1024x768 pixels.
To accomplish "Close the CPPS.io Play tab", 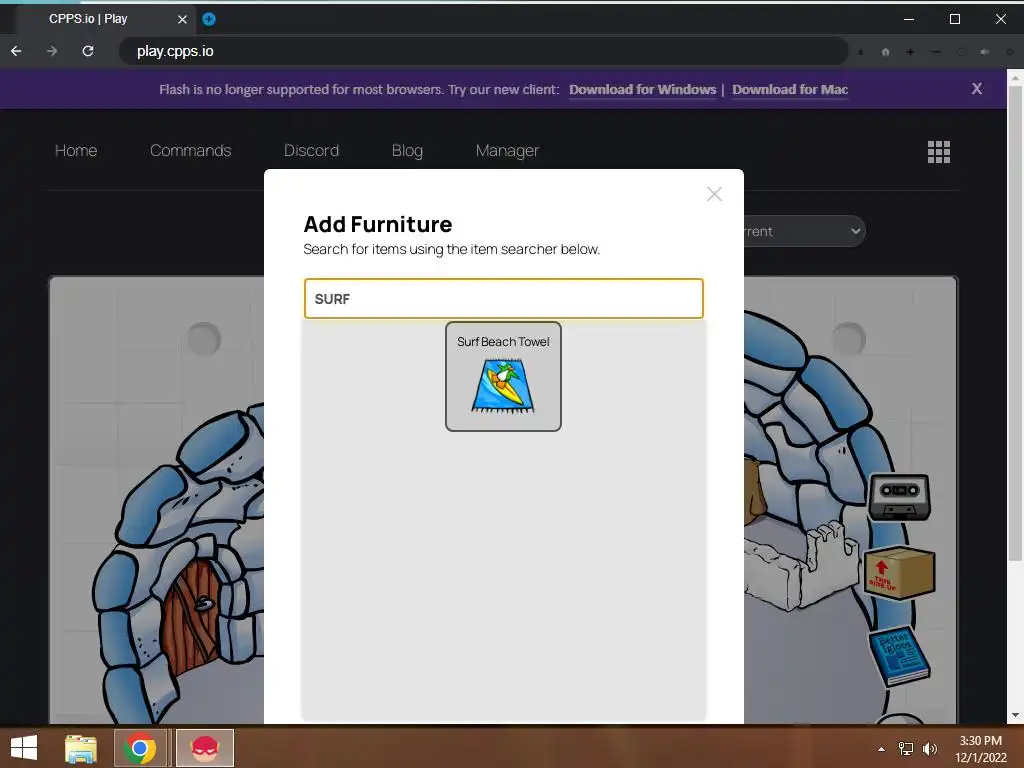I will coord(182,19).
